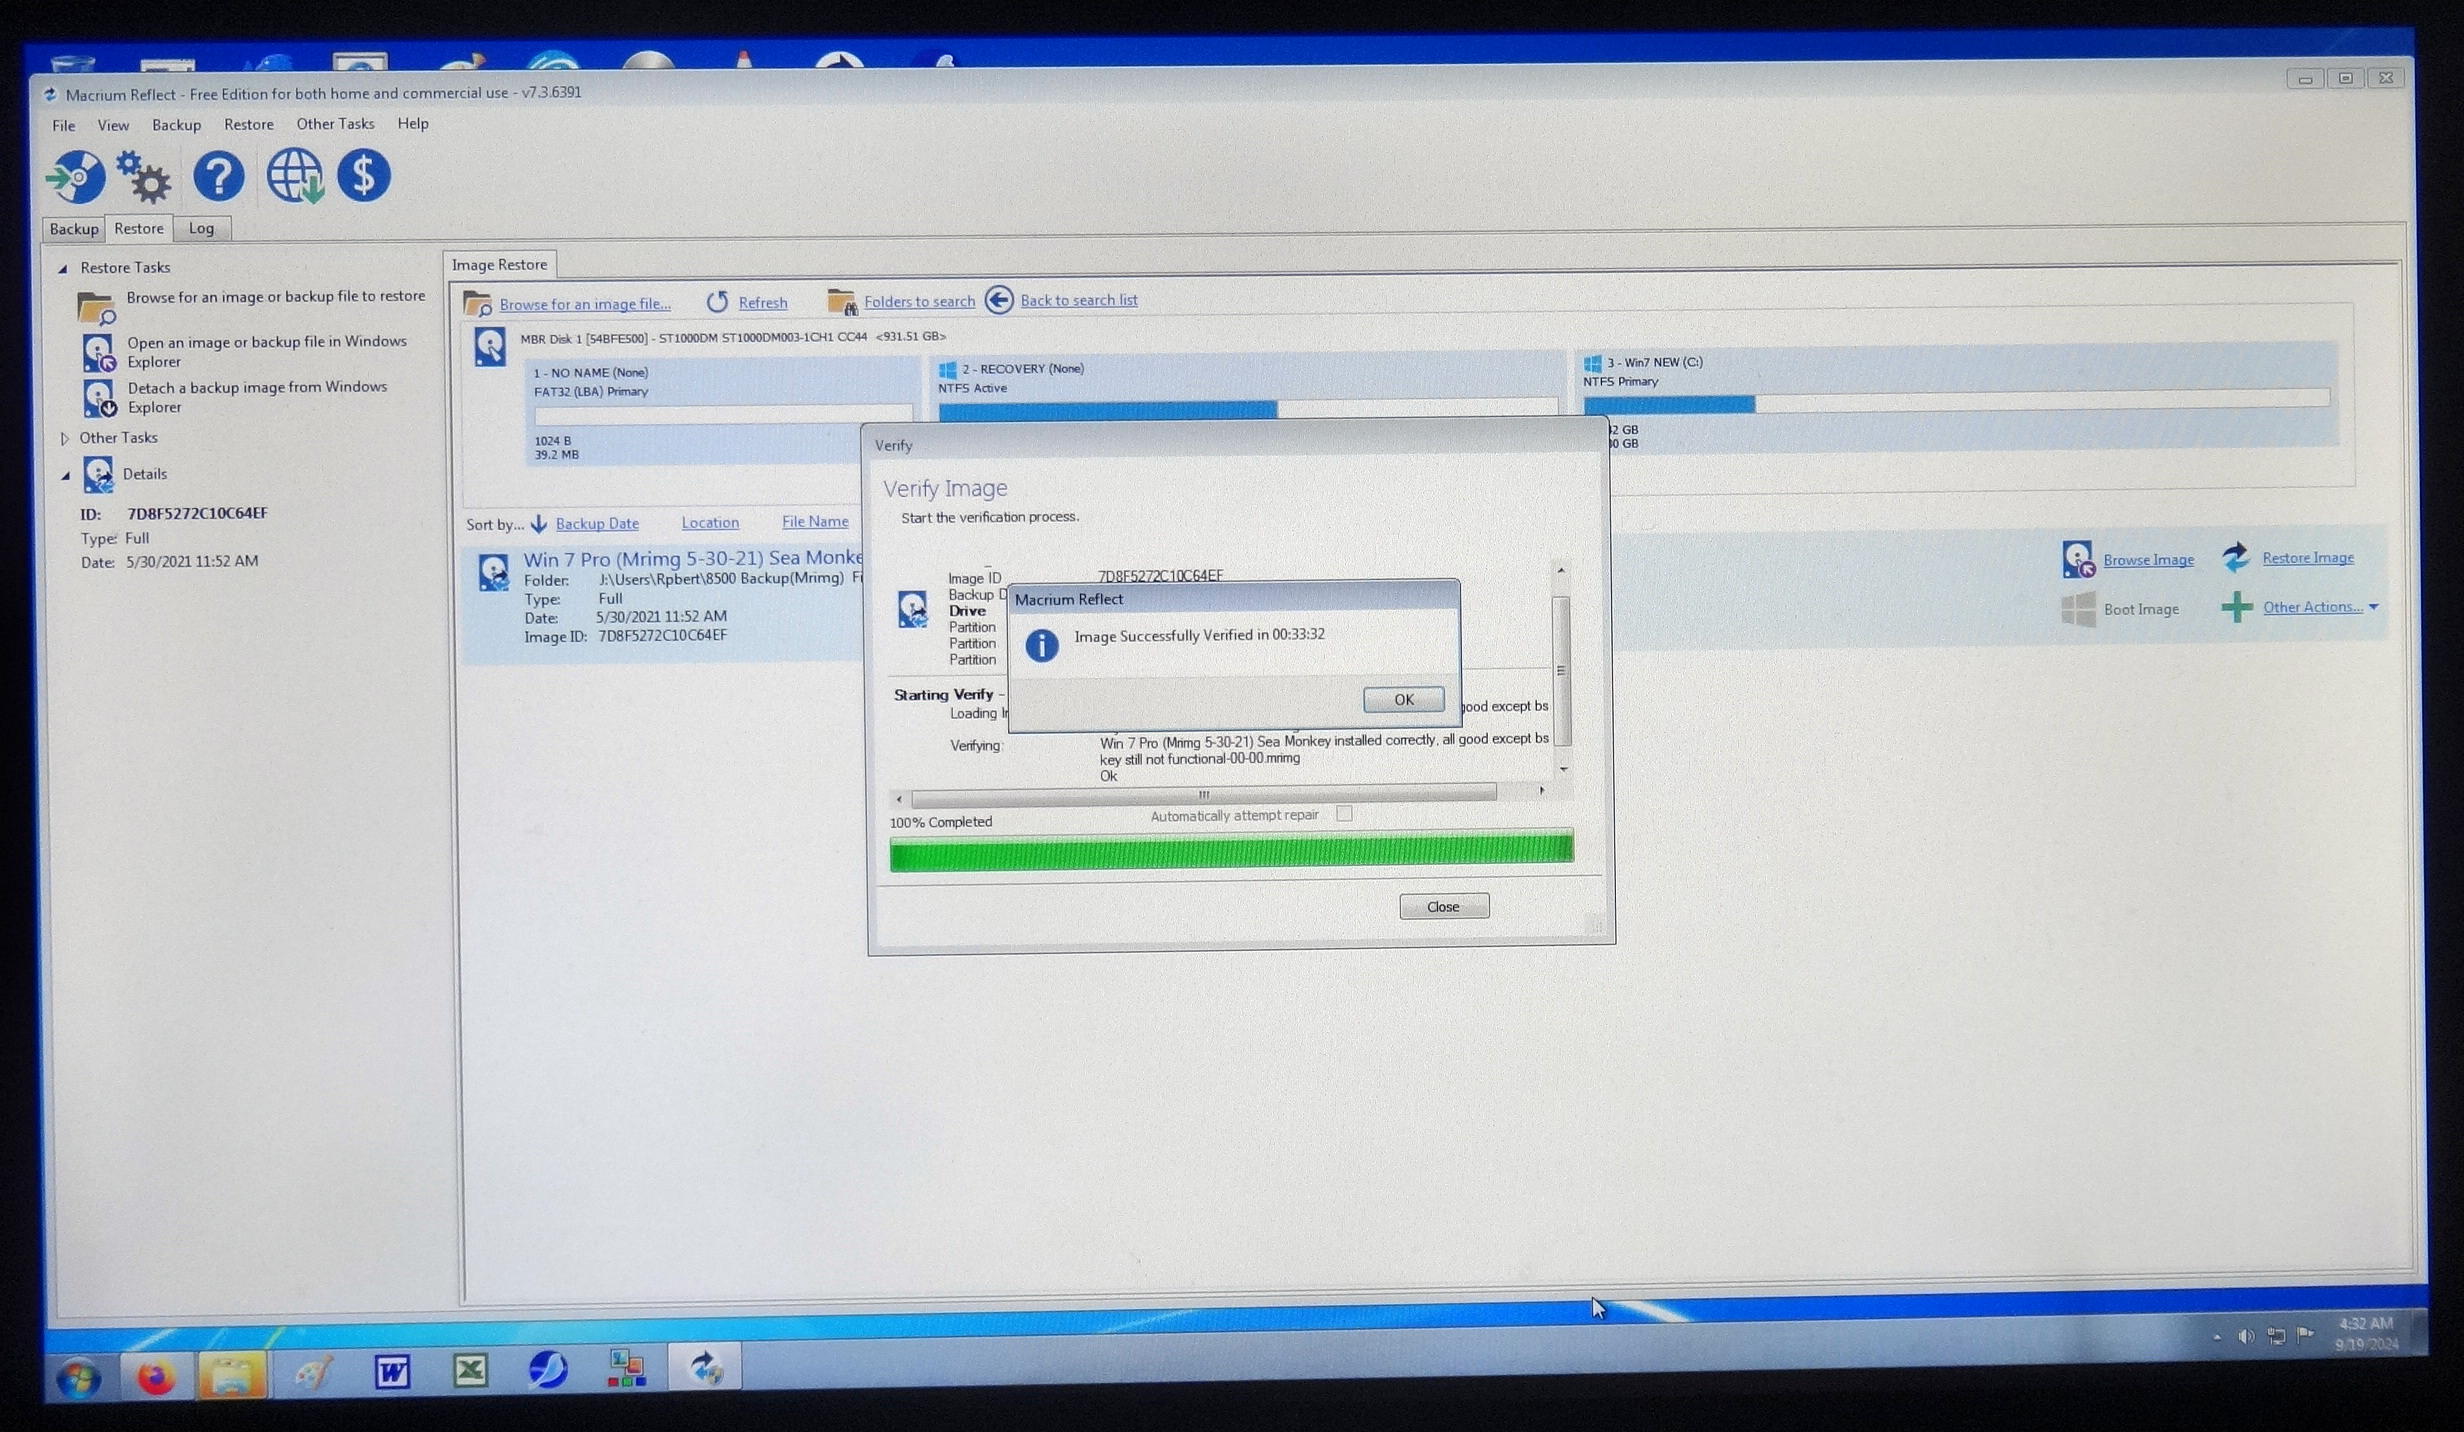
Task: Click the backup disk image toolbar icon
Action: 76,176
